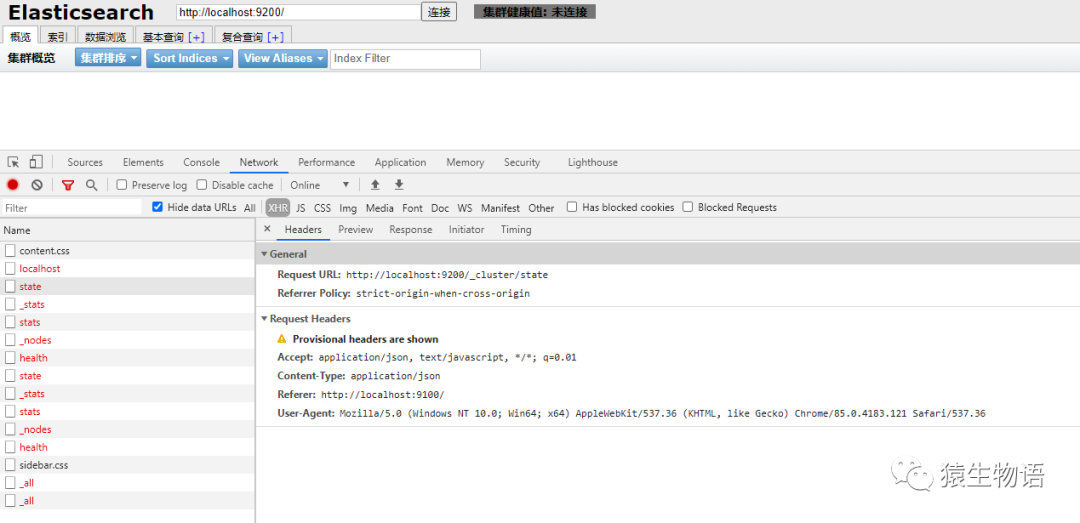Open the Performance panel
The image size is (1080, 523).
[x=326, y=163]
